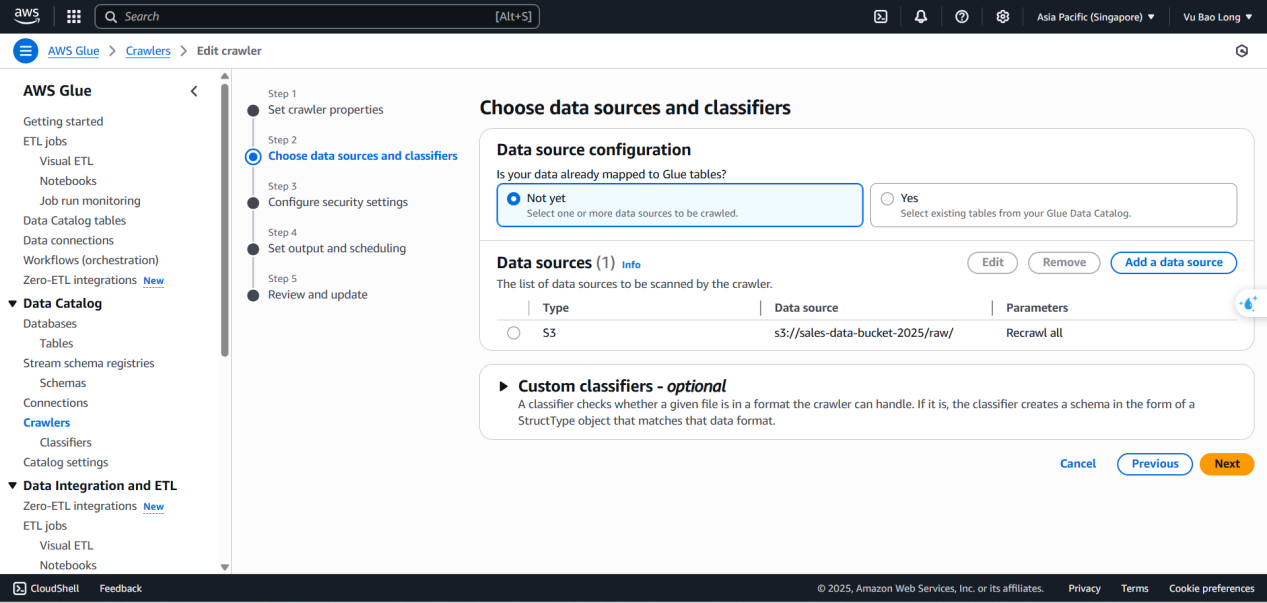1267x603 pixels.
Task: Toggle the hamburger navigation menu icon
Action: coord(26,51)
